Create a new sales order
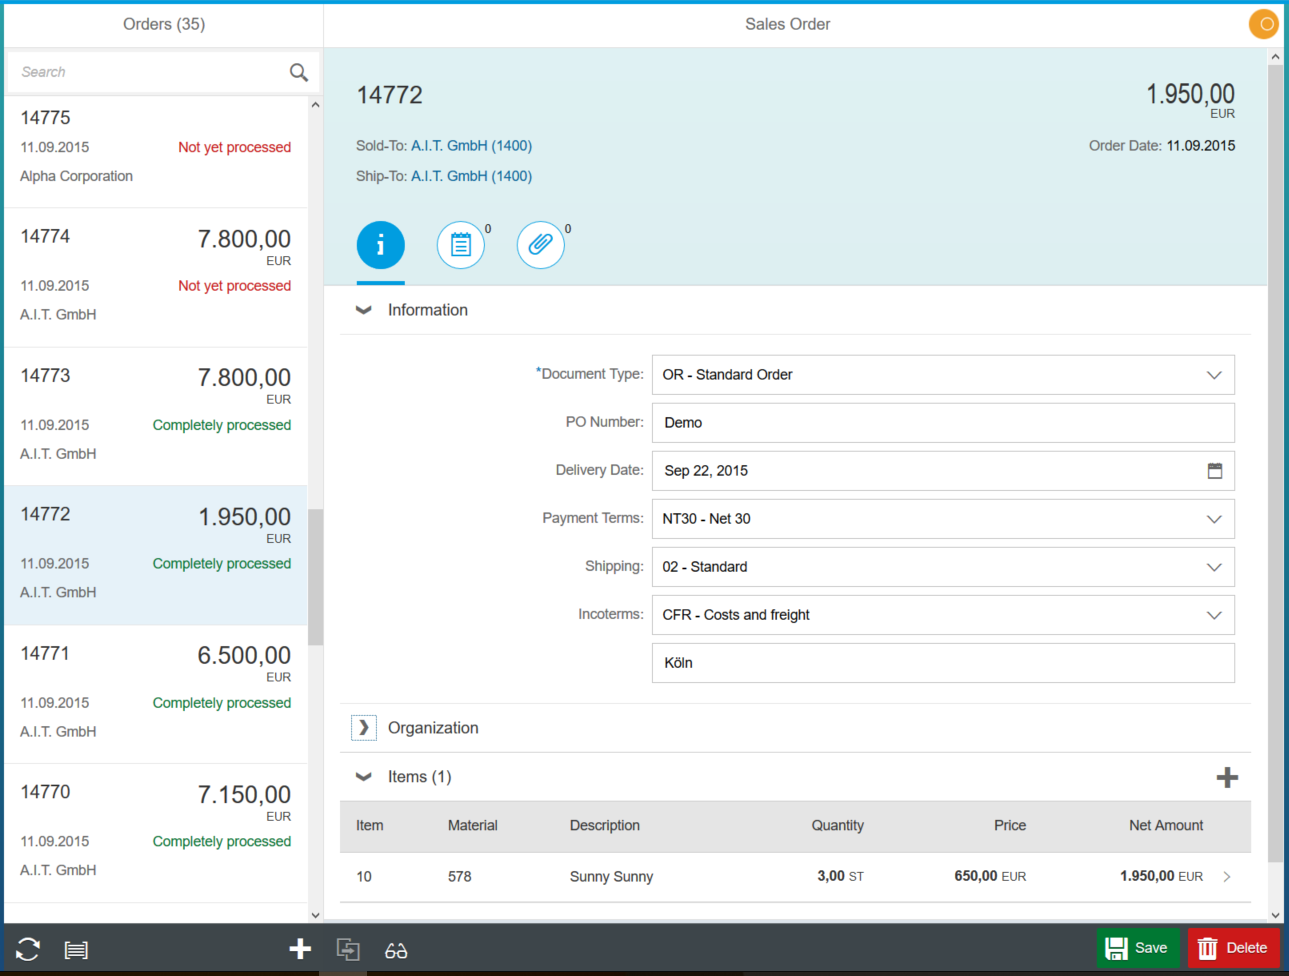Viewport: 1289px width, 976px height. point(299,949)
